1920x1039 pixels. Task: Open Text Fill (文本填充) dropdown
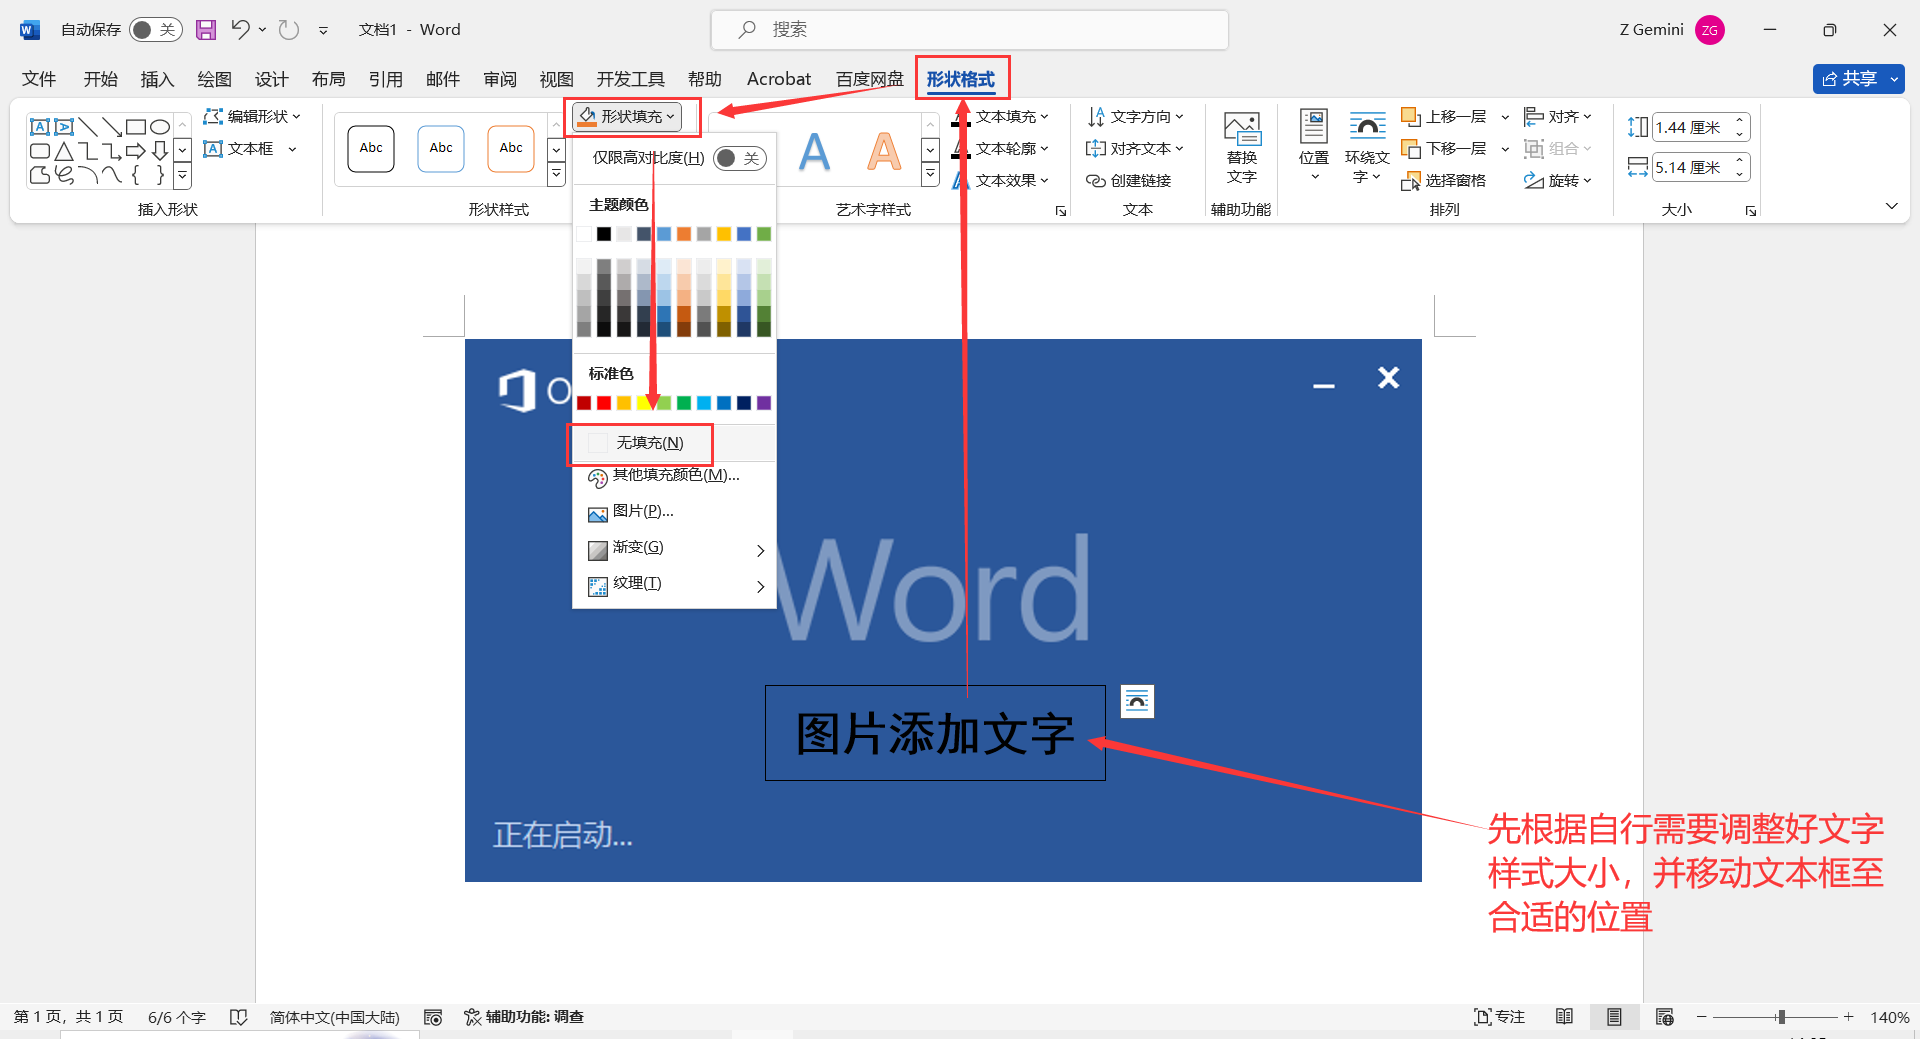pos(1001,117)
